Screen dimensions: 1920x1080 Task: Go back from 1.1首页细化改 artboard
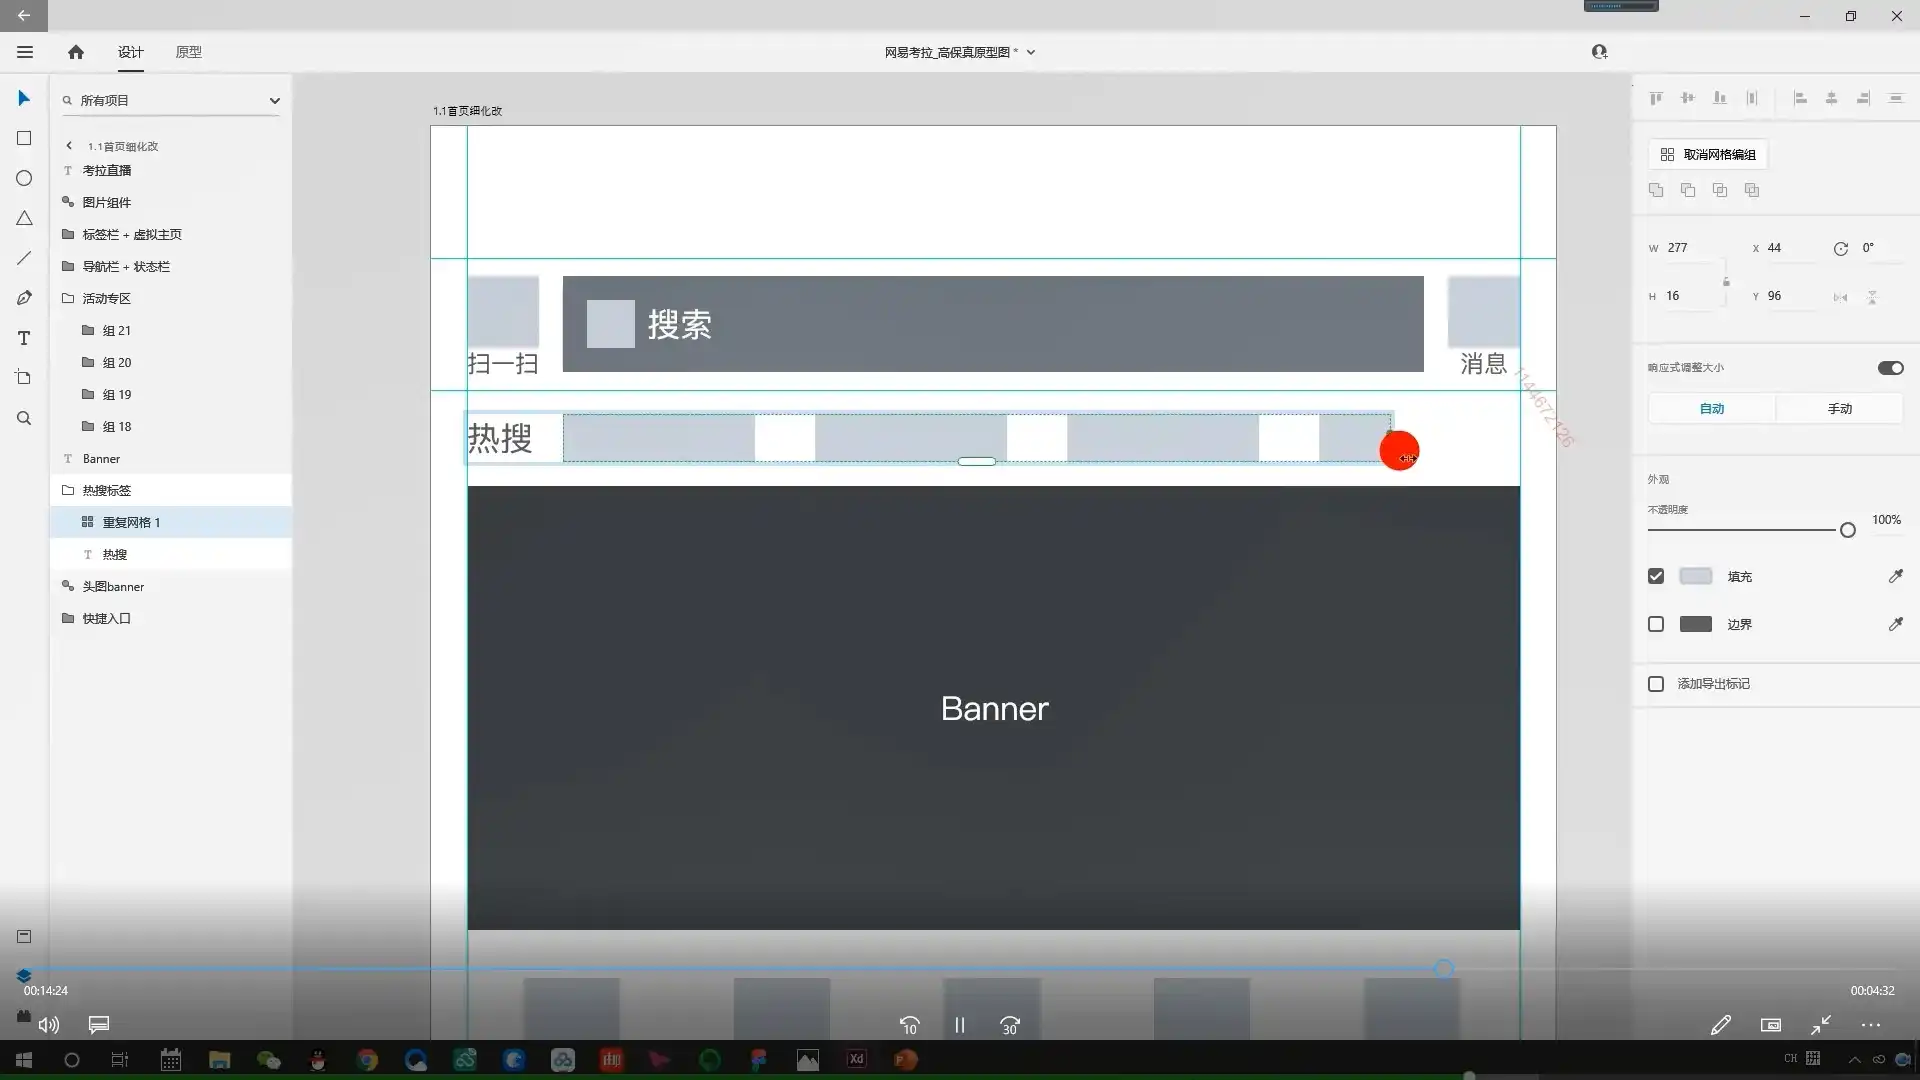(x=69, y=146)
